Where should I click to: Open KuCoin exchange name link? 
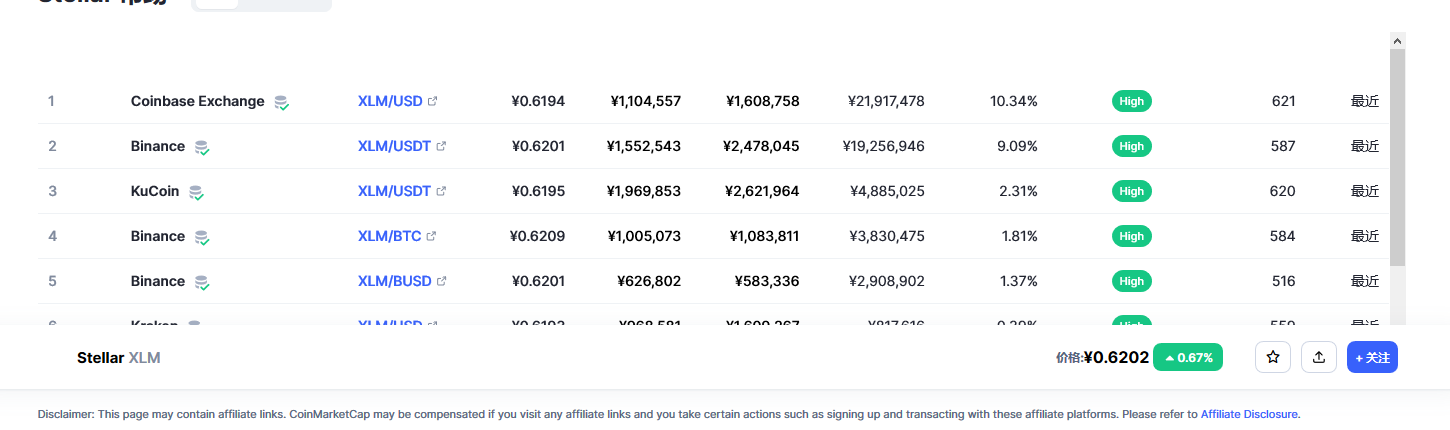click(x=155, y=191)
